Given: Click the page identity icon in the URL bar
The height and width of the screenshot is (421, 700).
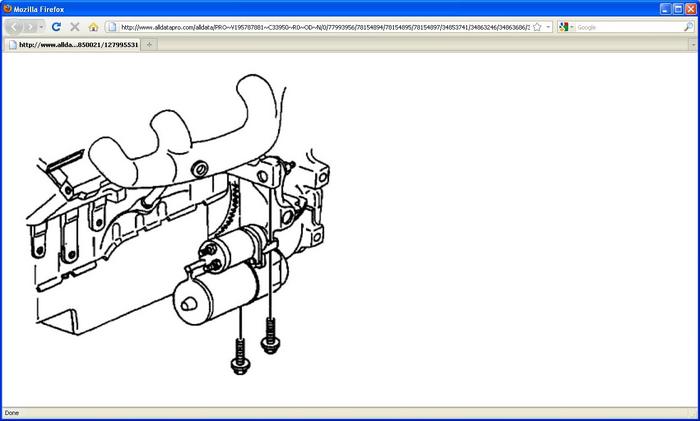Looking at the screenshot, I should pyautogui.click(x=112, y=27).
